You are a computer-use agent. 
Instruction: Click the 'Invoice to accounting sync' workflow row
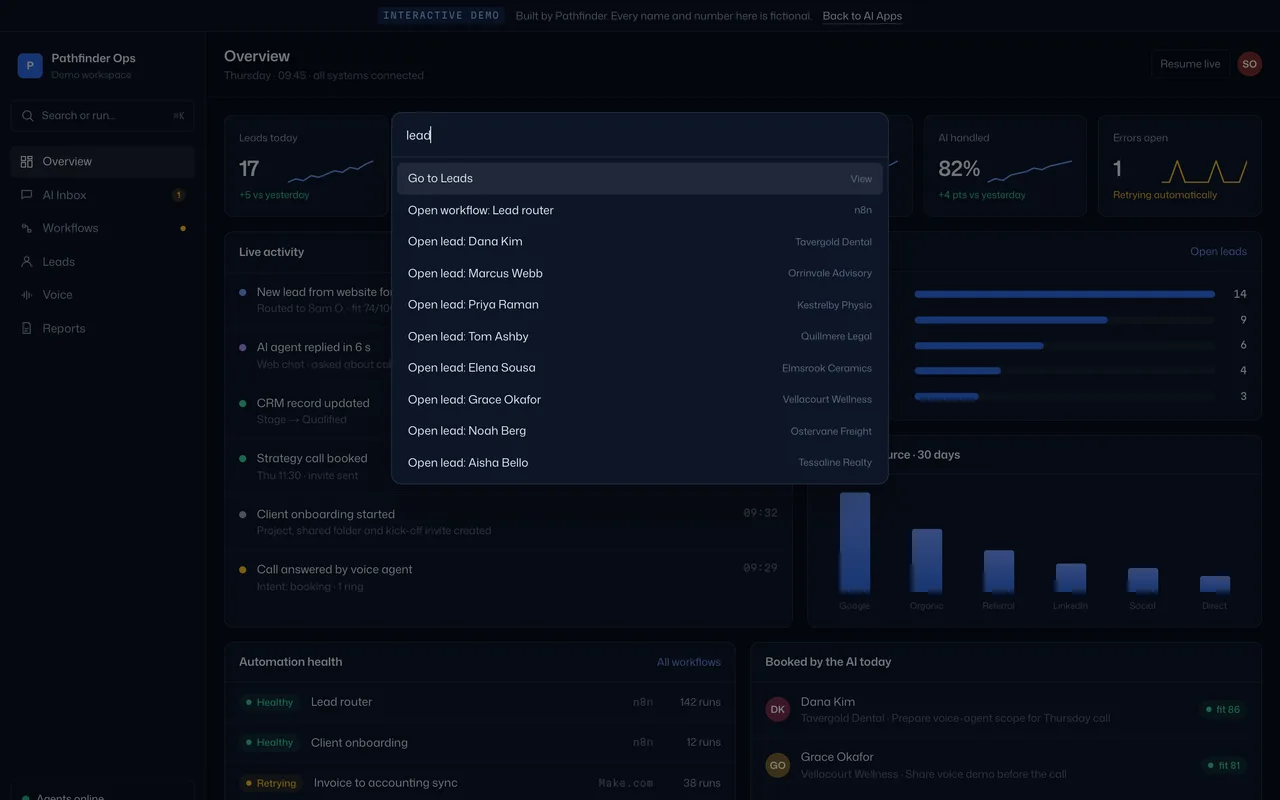point(480,783)
